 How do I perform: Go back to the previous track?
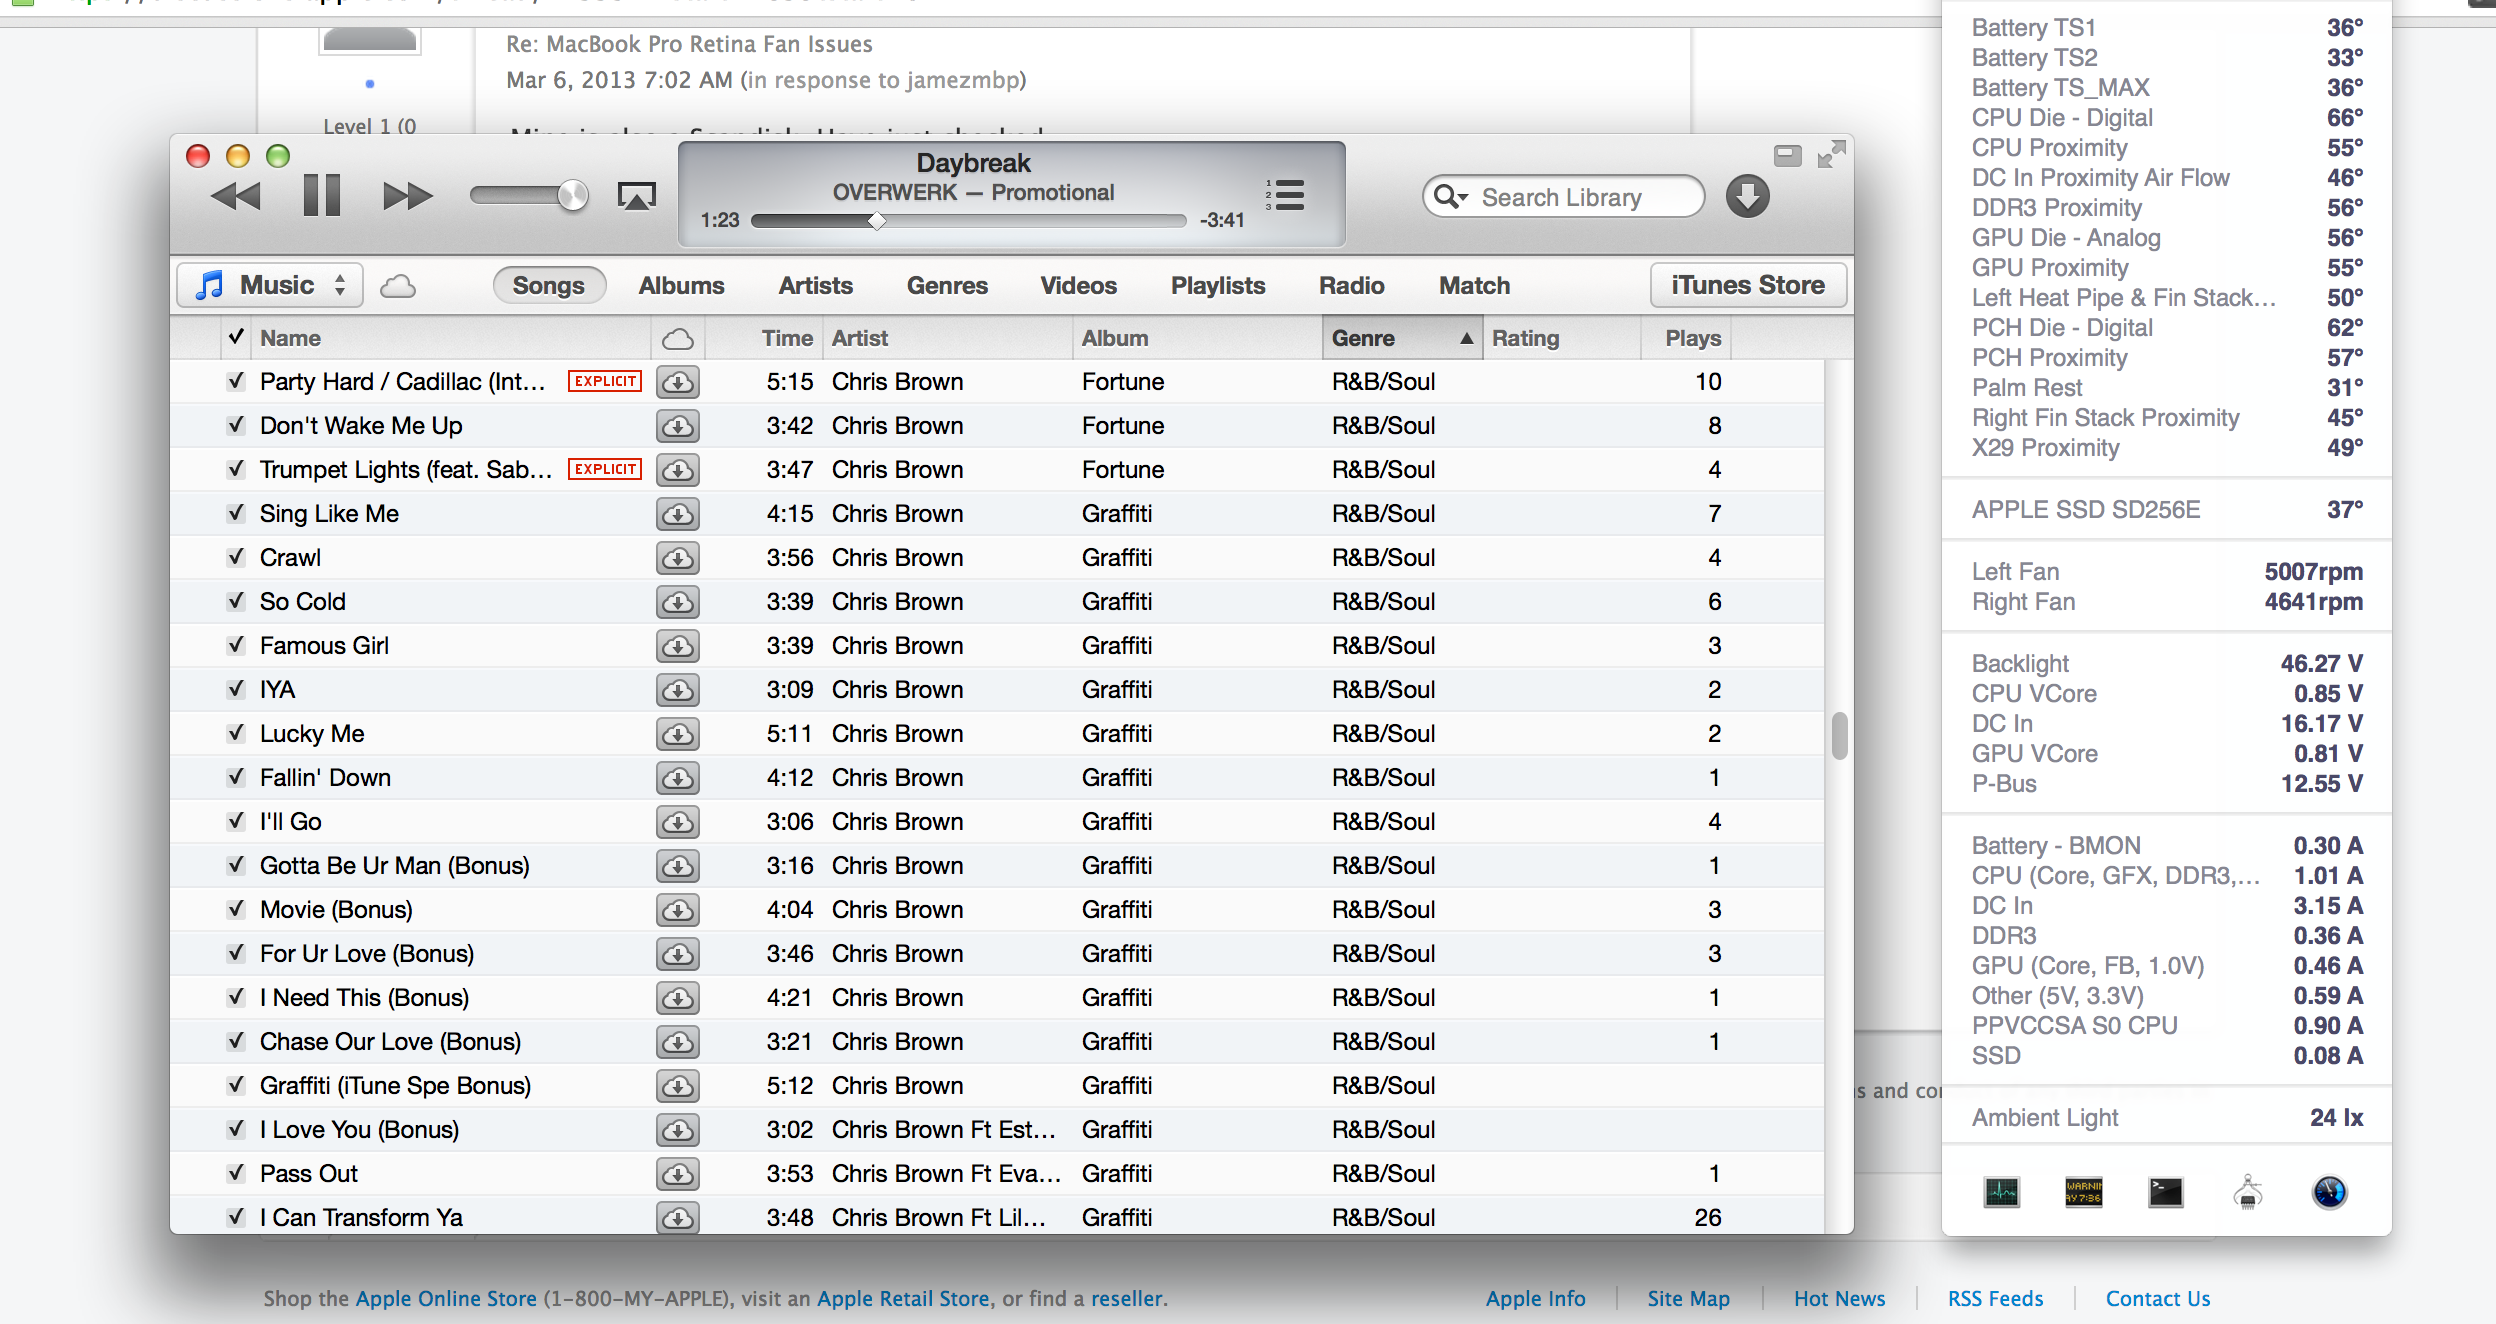(x=236, y=196)
